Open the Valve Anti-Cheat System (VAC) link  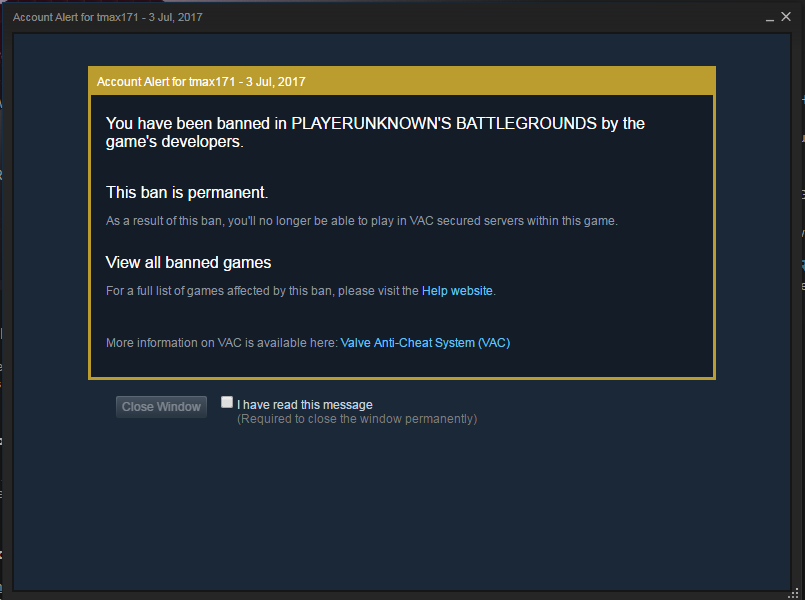(425, 343)
